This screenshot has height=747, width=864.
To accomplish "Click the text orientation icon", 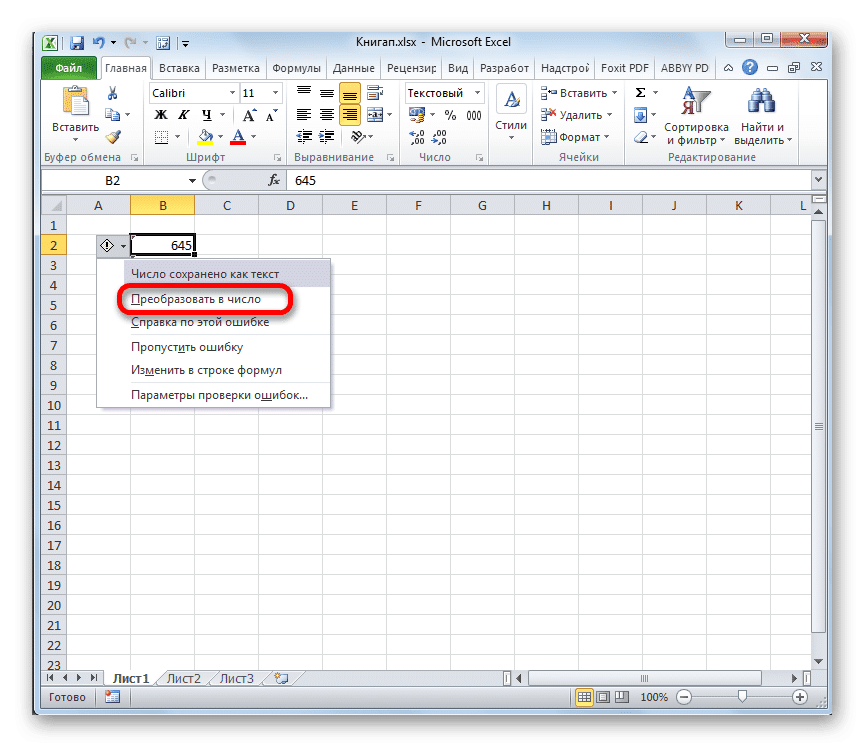I will (358, 136).
